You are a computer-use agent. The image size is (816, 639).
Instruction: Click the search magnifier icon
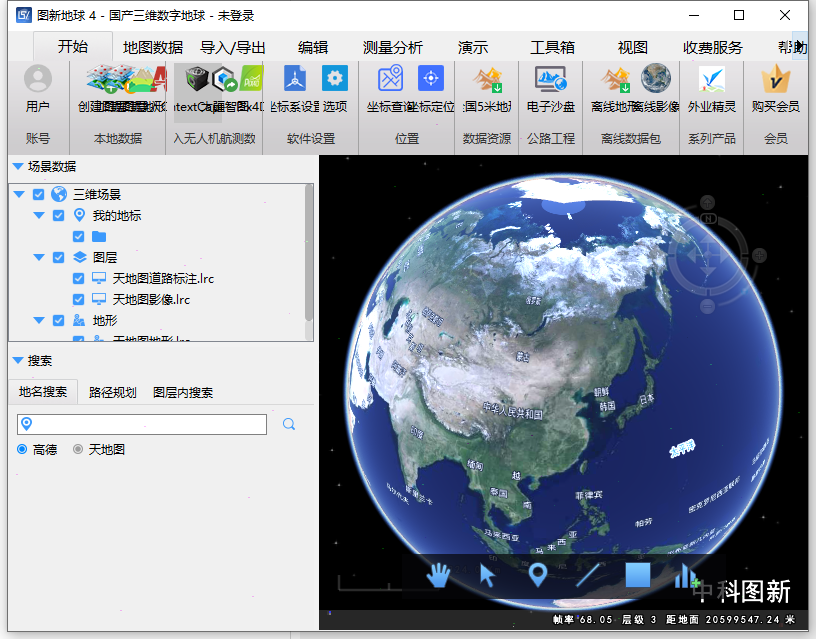click(289, 424)
